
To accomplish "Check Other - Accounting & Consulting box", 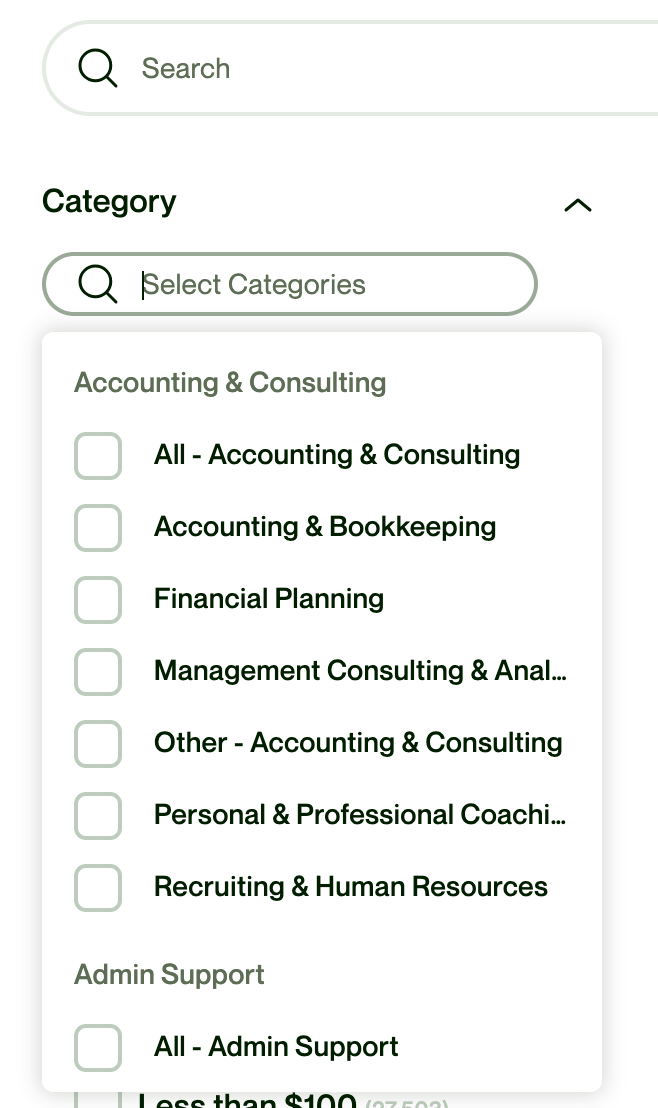I will 98,744.
